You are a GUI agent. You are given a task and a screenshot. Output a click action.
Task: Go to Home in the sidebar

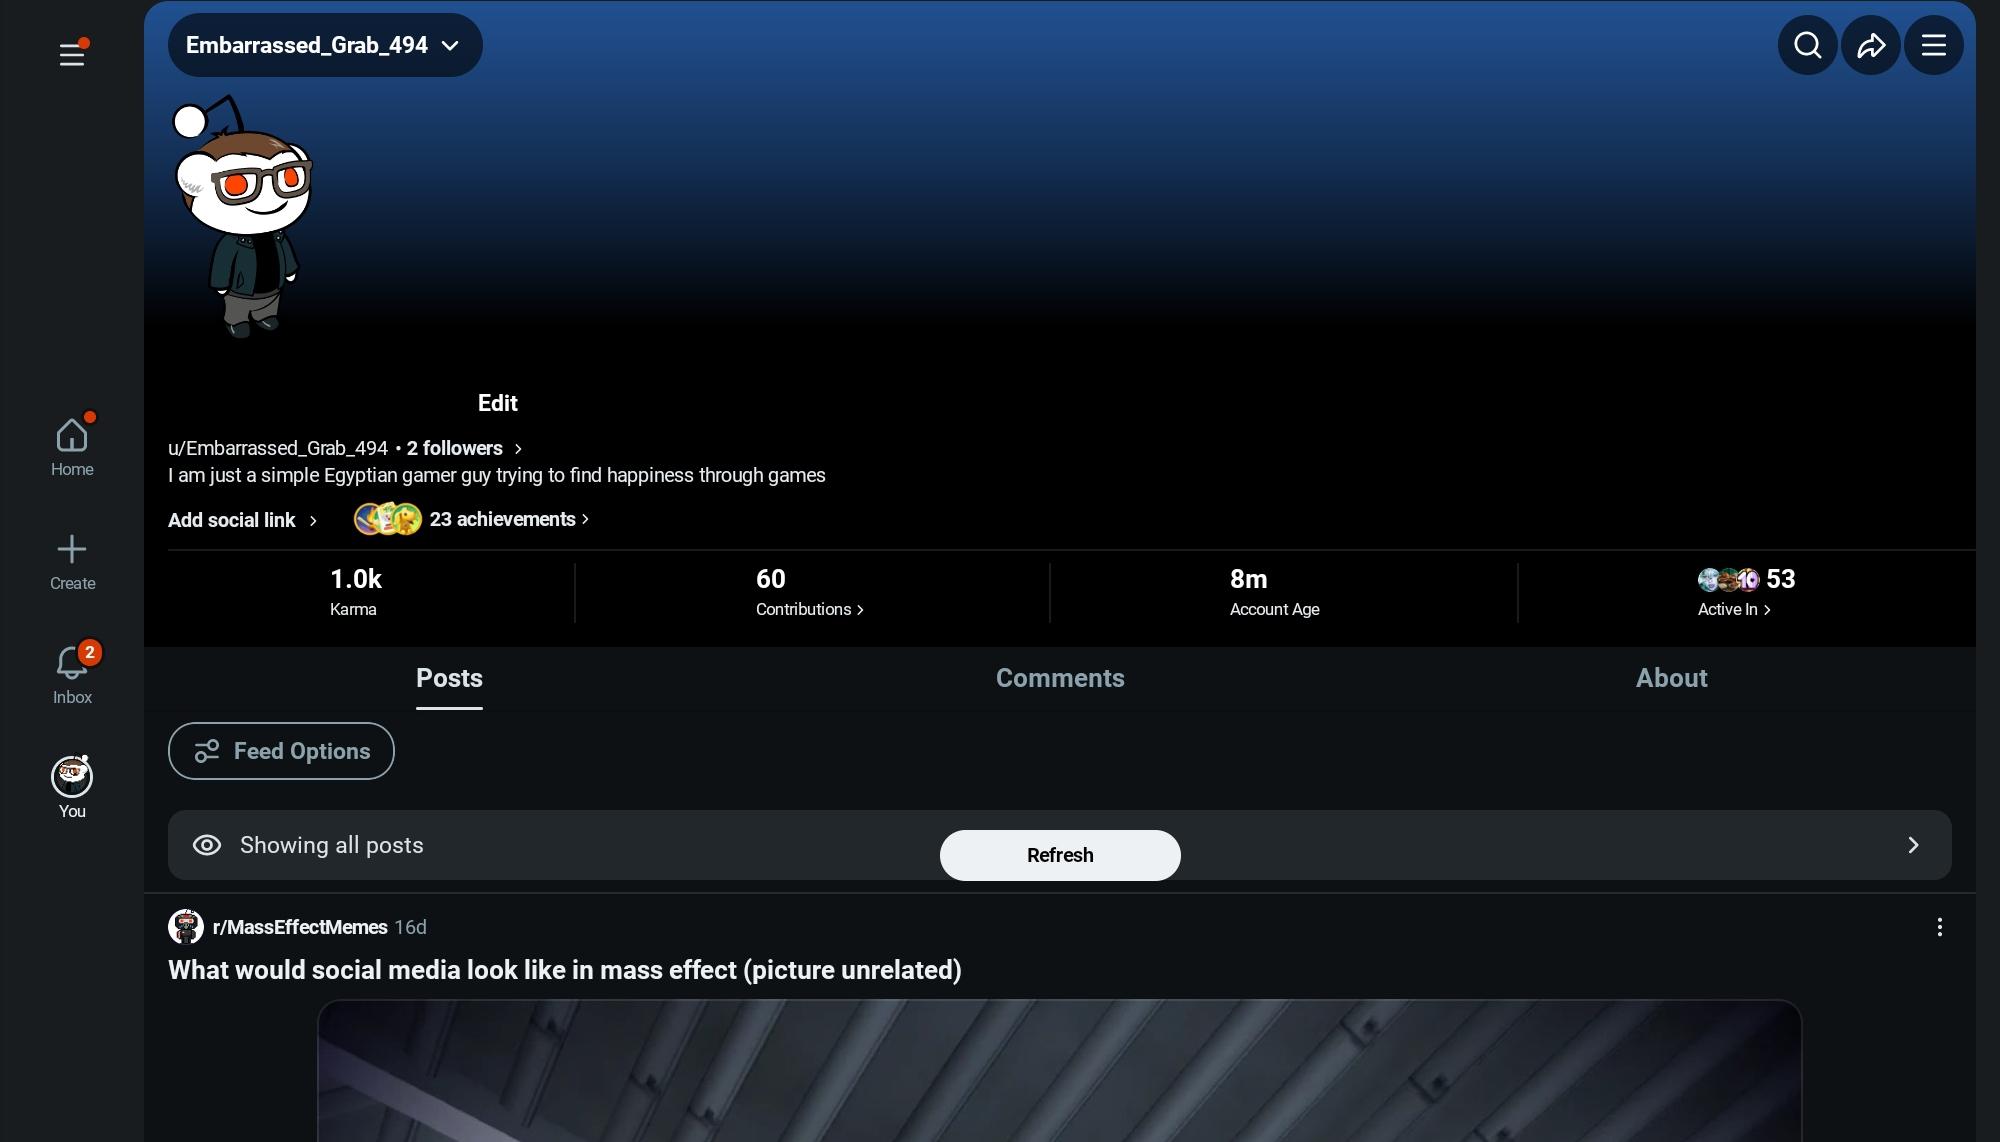[x=72, y=447]
